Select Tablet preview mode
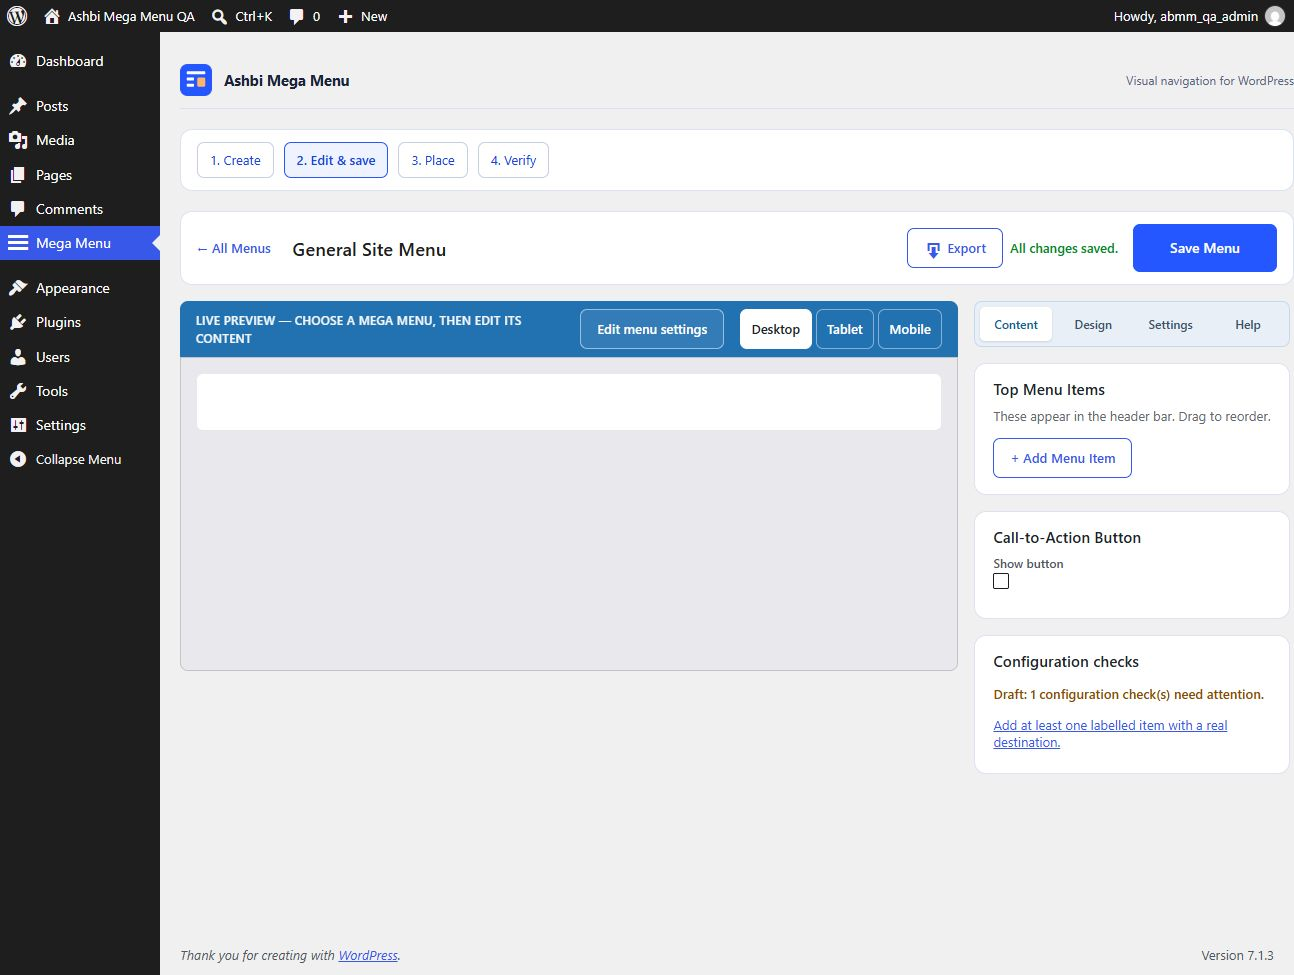The height and width of the screenshot is (975, 1294). click(x=845, y=329)
